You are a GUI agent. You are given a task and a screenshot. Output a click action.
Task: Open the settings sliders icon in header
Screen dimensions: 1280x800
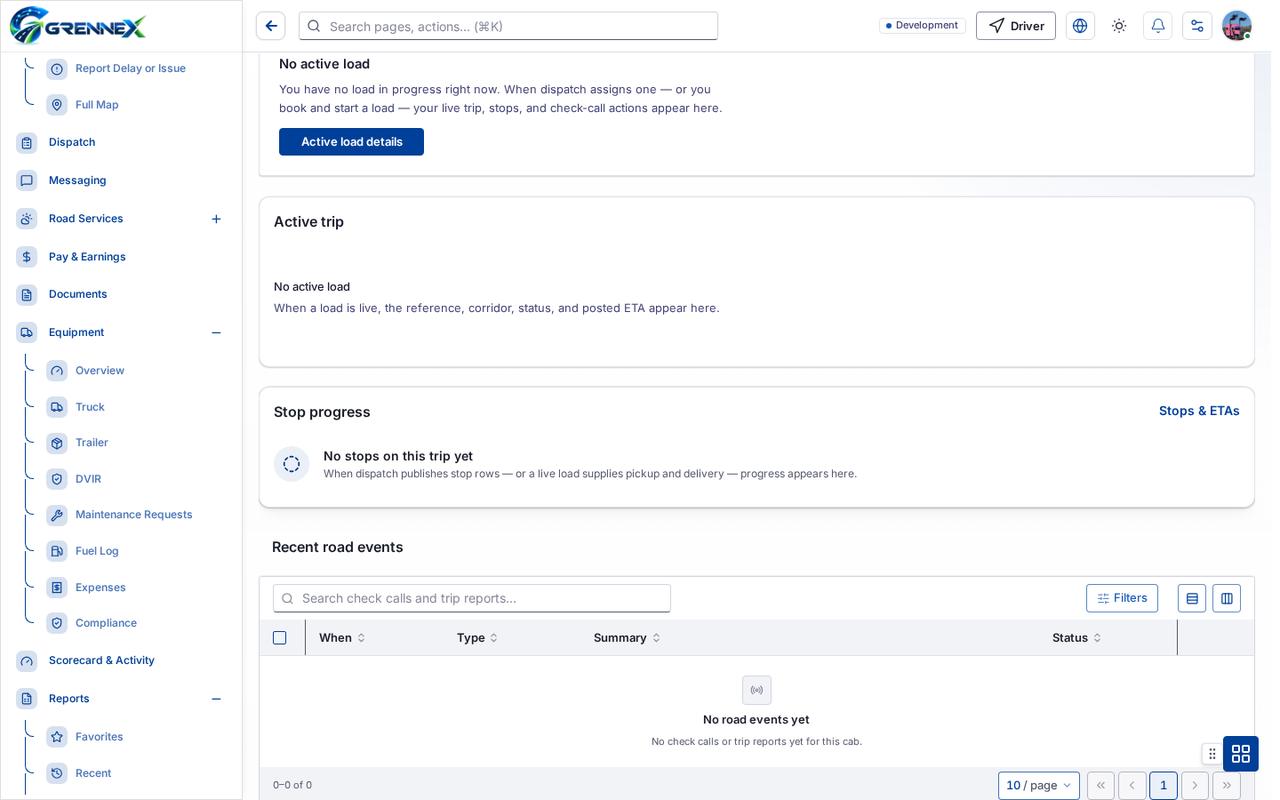1197,26
